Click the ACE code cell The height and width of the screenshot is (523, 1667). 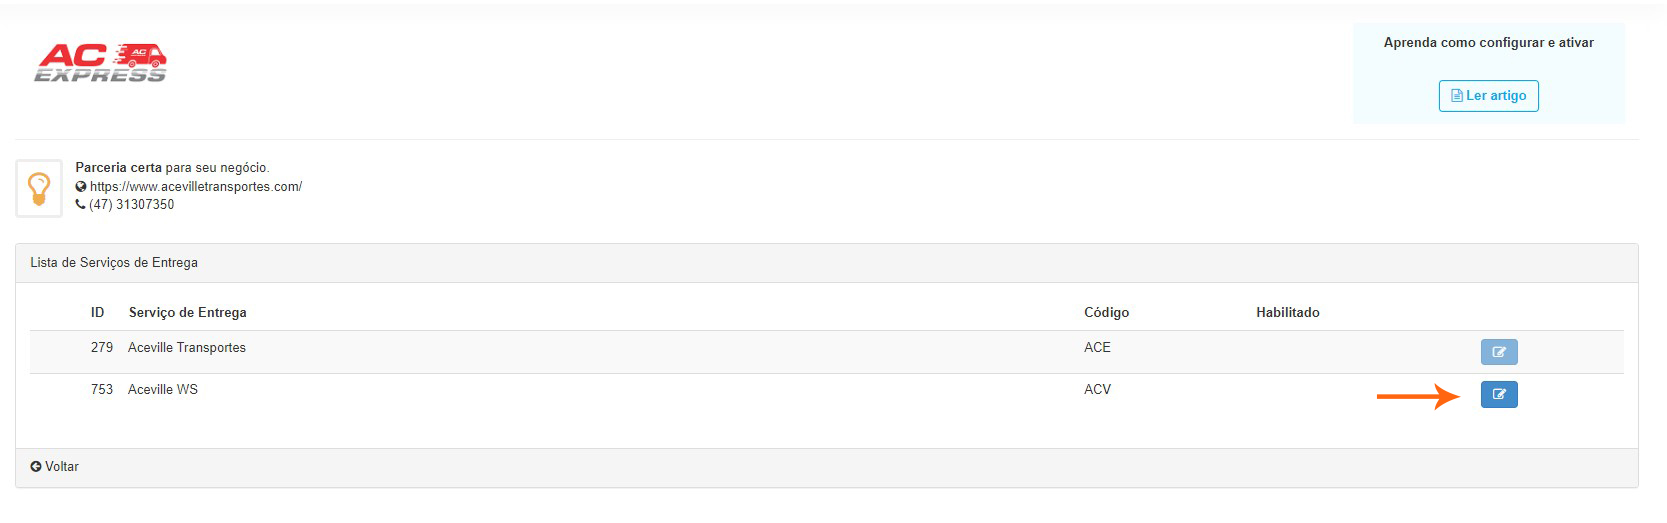point(1097,348)
